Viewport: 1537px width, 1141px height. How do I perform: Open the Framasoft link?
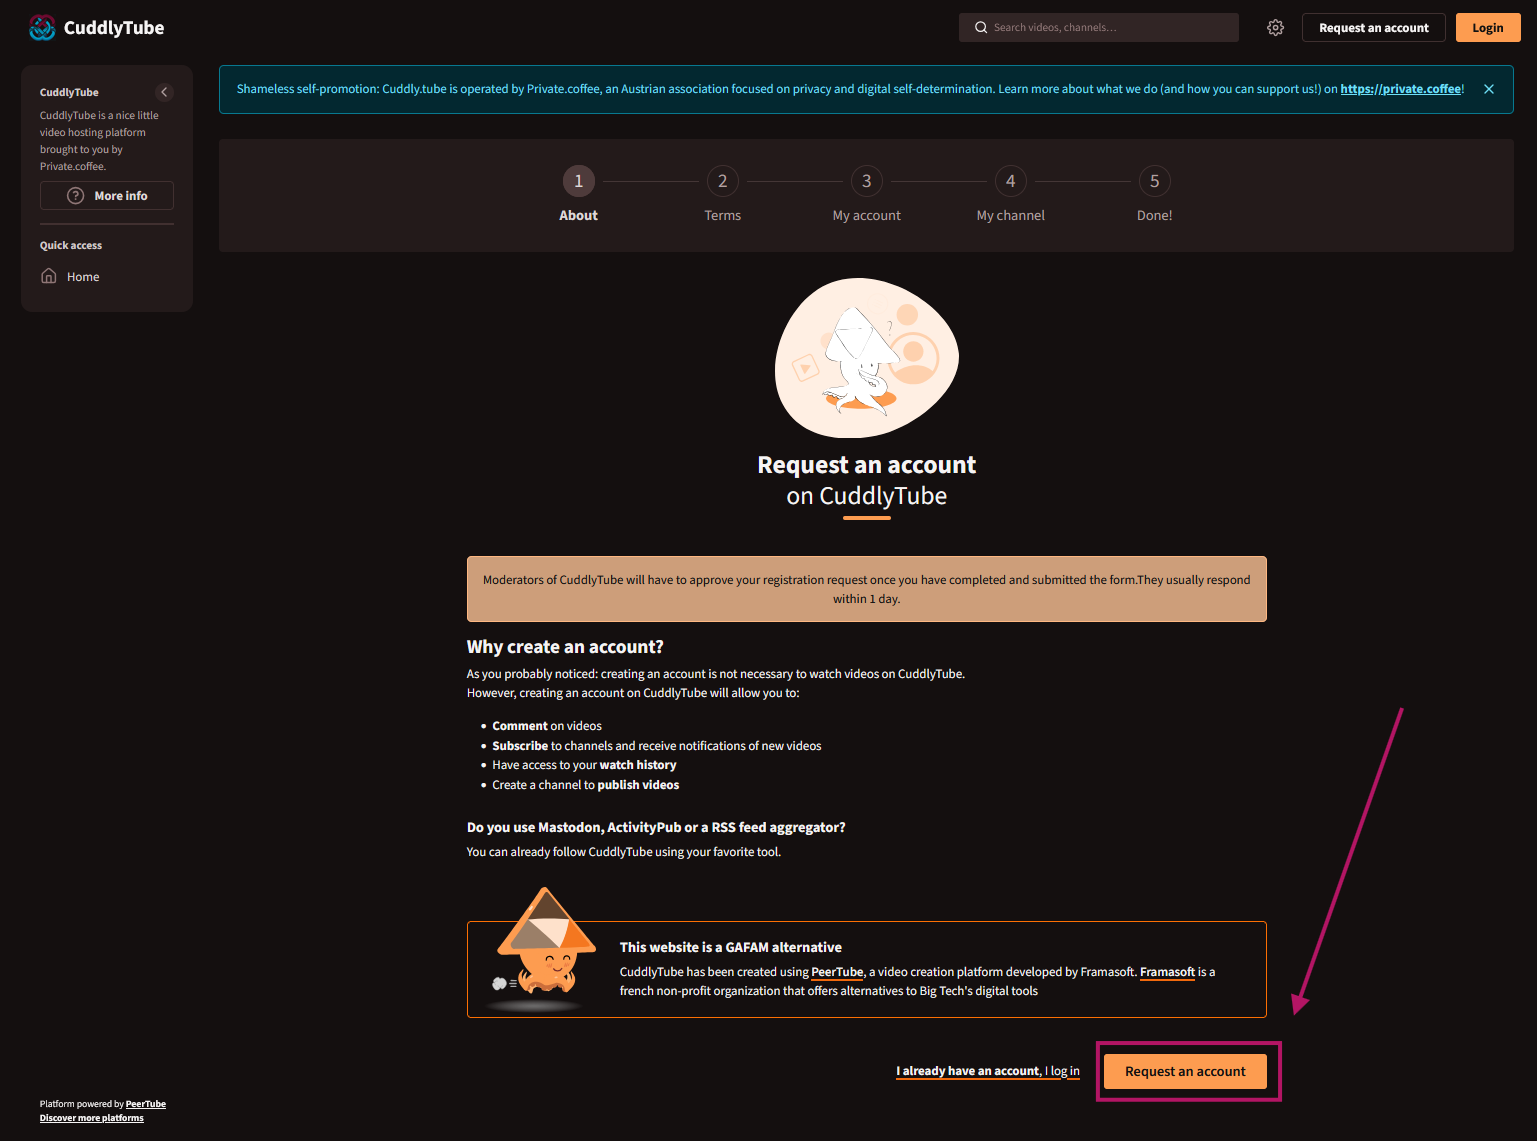(1167, 972)
